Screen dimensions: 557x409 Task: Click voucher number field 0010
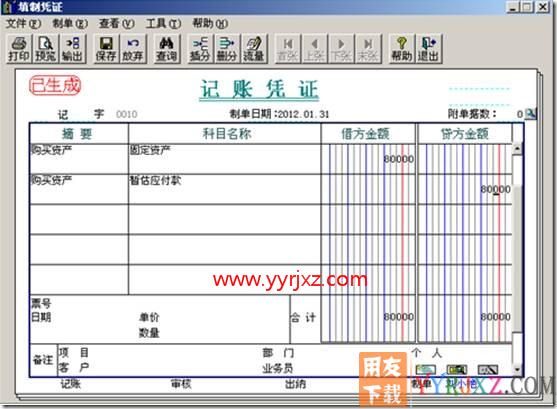coord(126,114)
